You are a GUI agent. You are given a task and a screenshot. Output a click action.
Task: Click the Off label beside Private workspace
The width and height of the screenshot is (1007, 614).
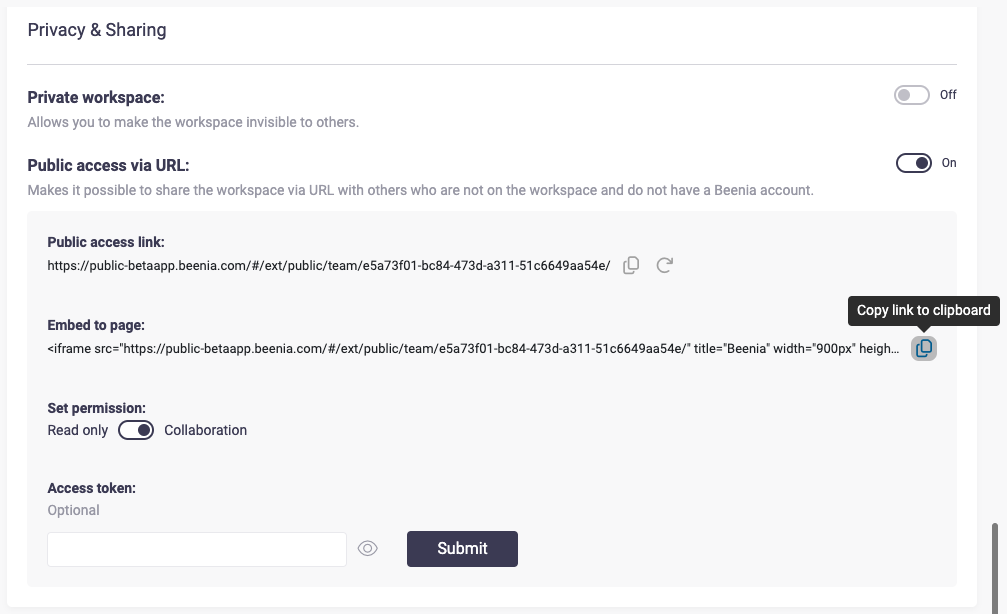pos(948,95)
